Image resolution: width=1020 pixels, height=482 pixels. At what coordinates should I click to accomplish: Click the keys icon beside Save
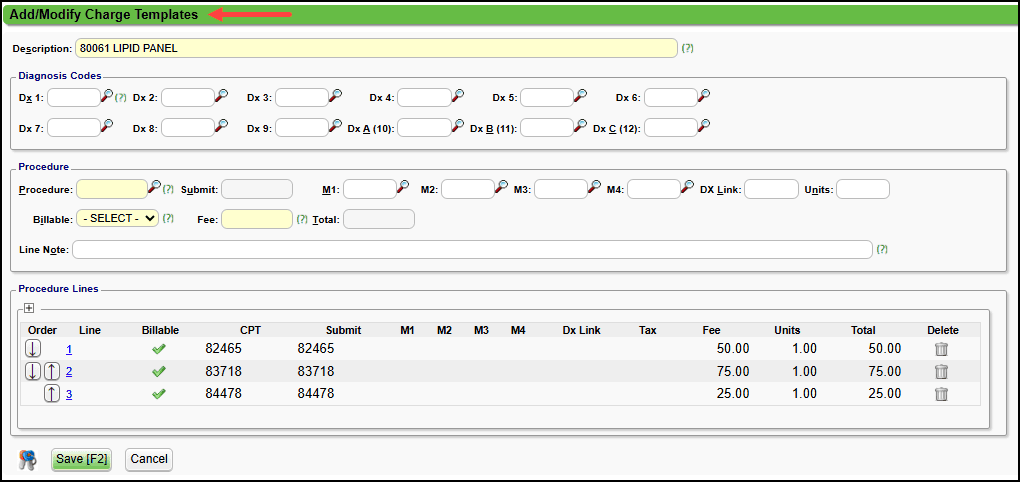[x=27, y=460]
